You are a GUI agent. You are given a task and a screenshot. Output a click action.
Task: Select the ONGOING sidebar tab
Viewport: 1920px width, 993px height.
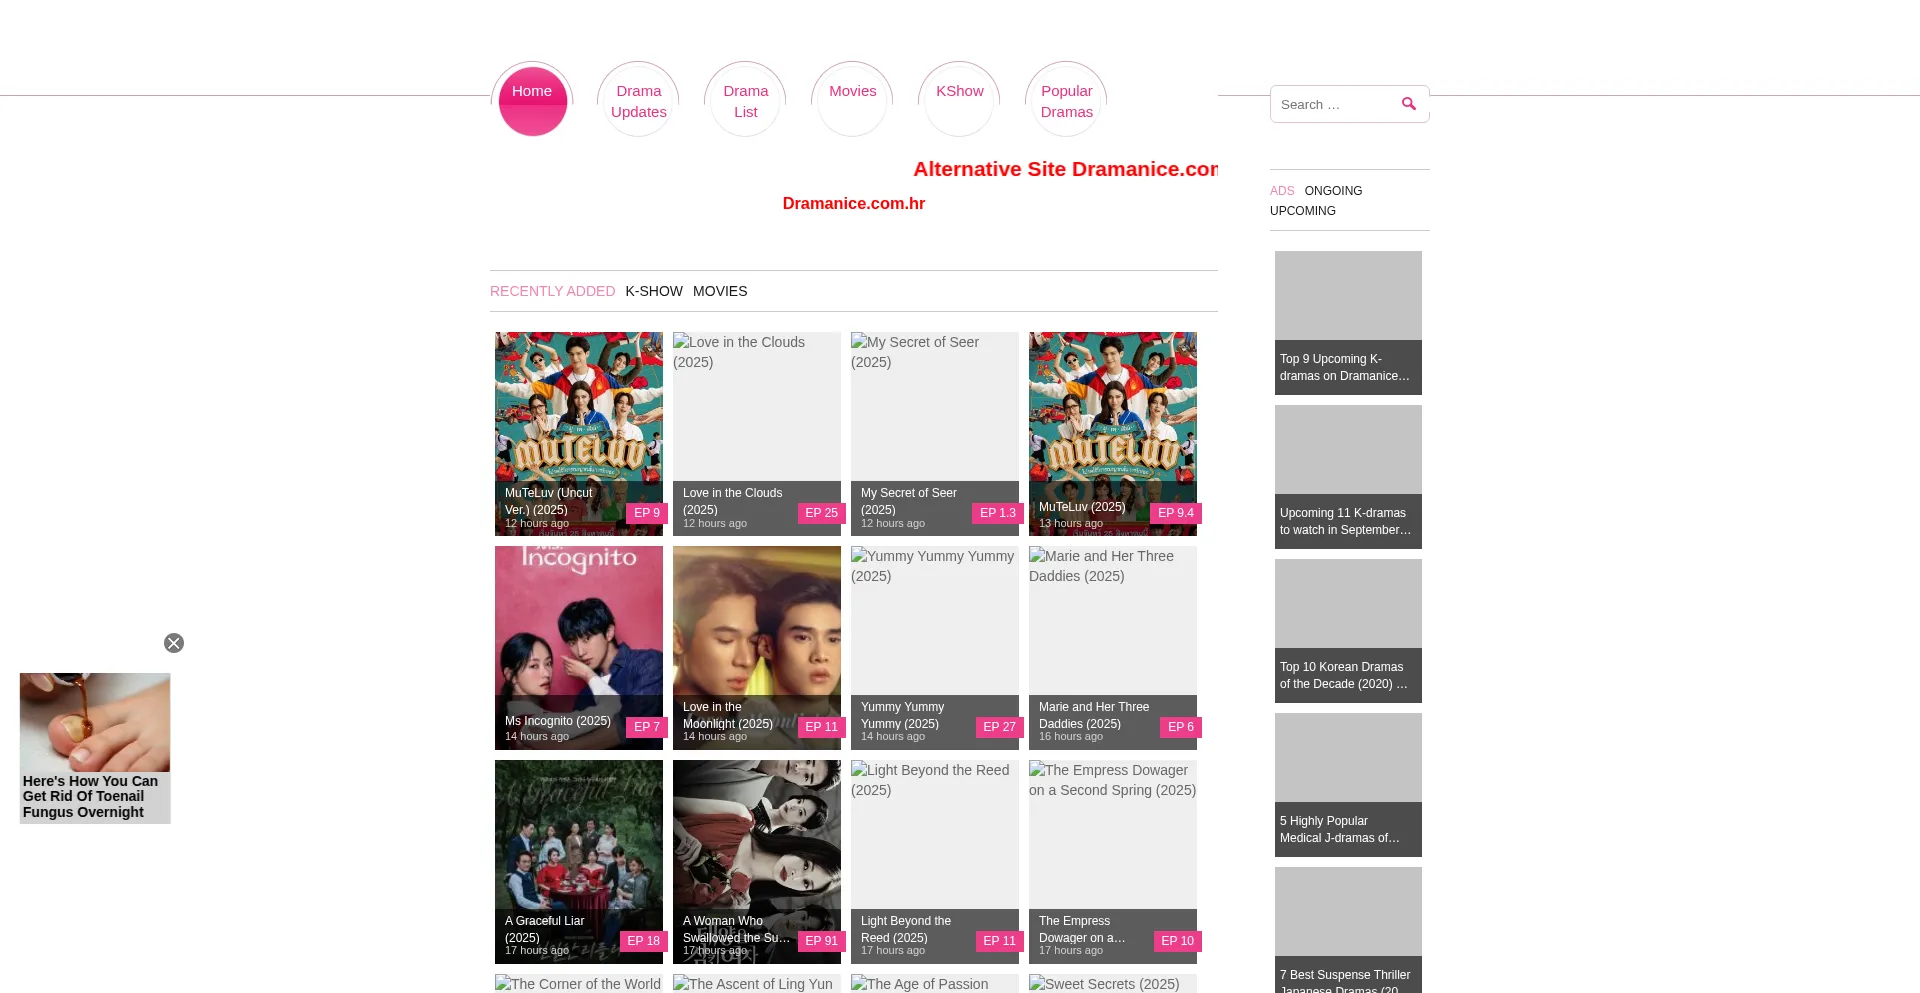1333,191
